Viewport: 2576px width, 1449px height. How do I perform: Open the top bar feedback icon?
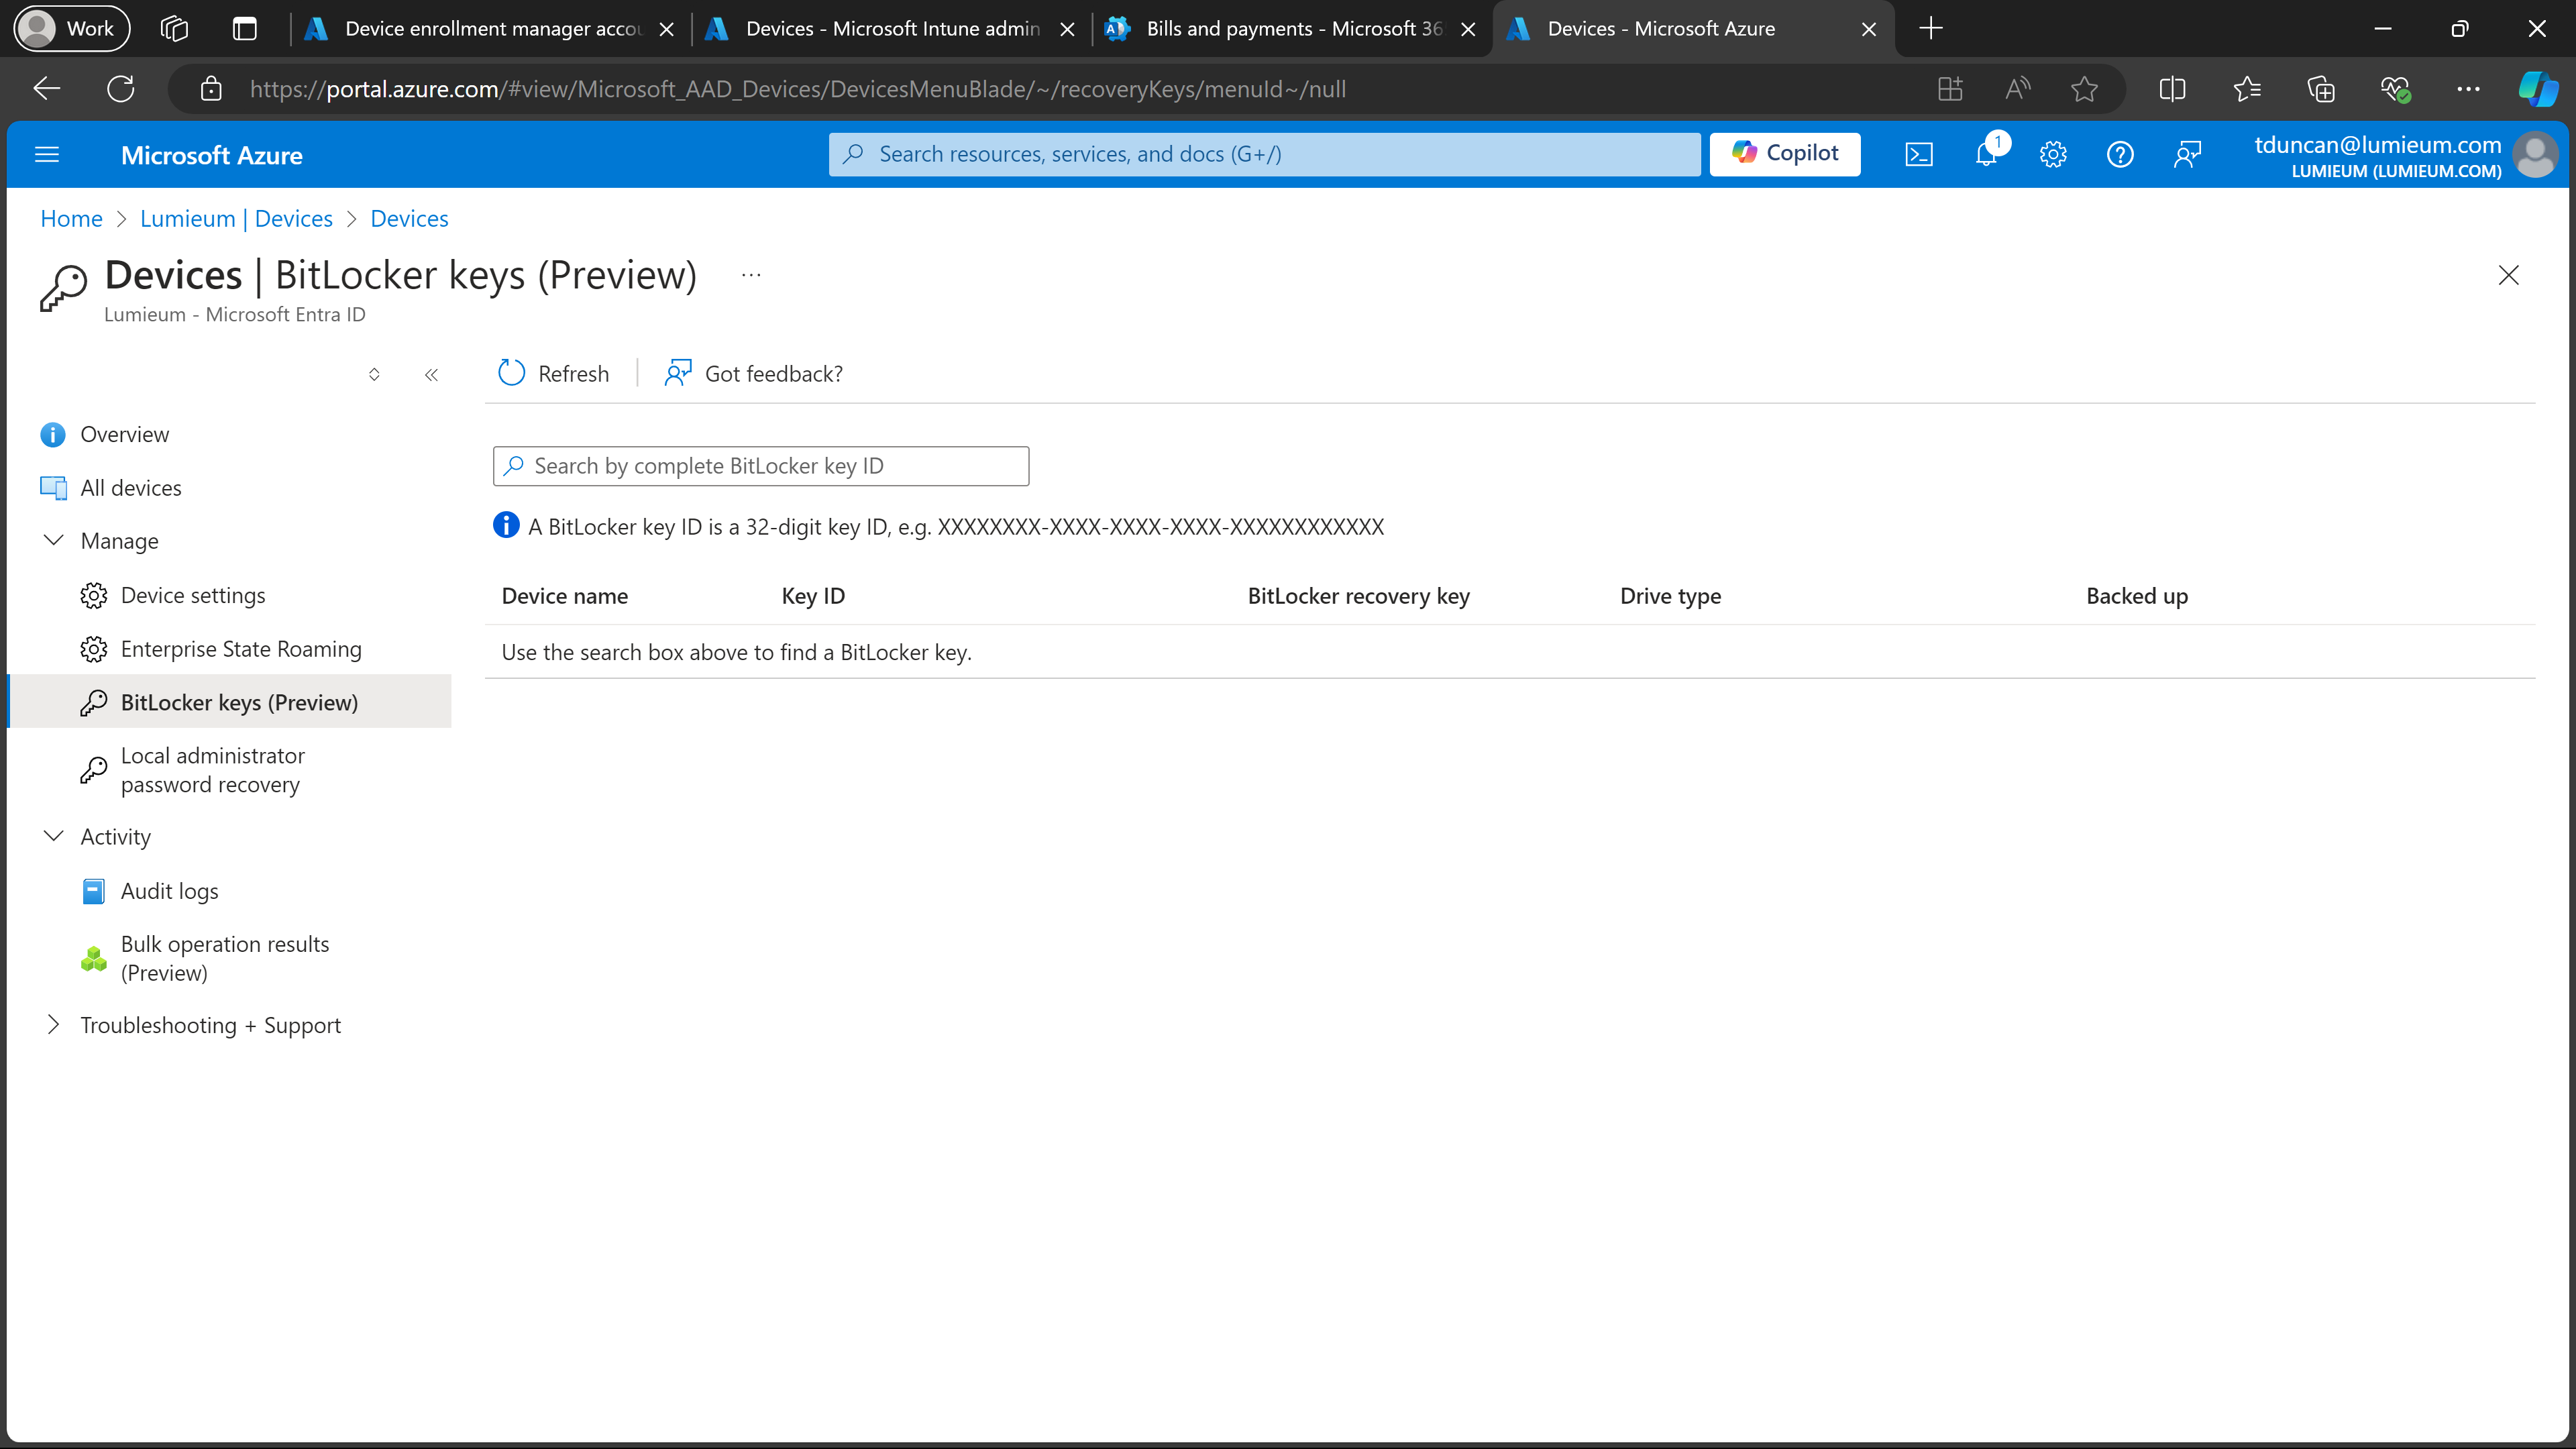(2187, 154)
